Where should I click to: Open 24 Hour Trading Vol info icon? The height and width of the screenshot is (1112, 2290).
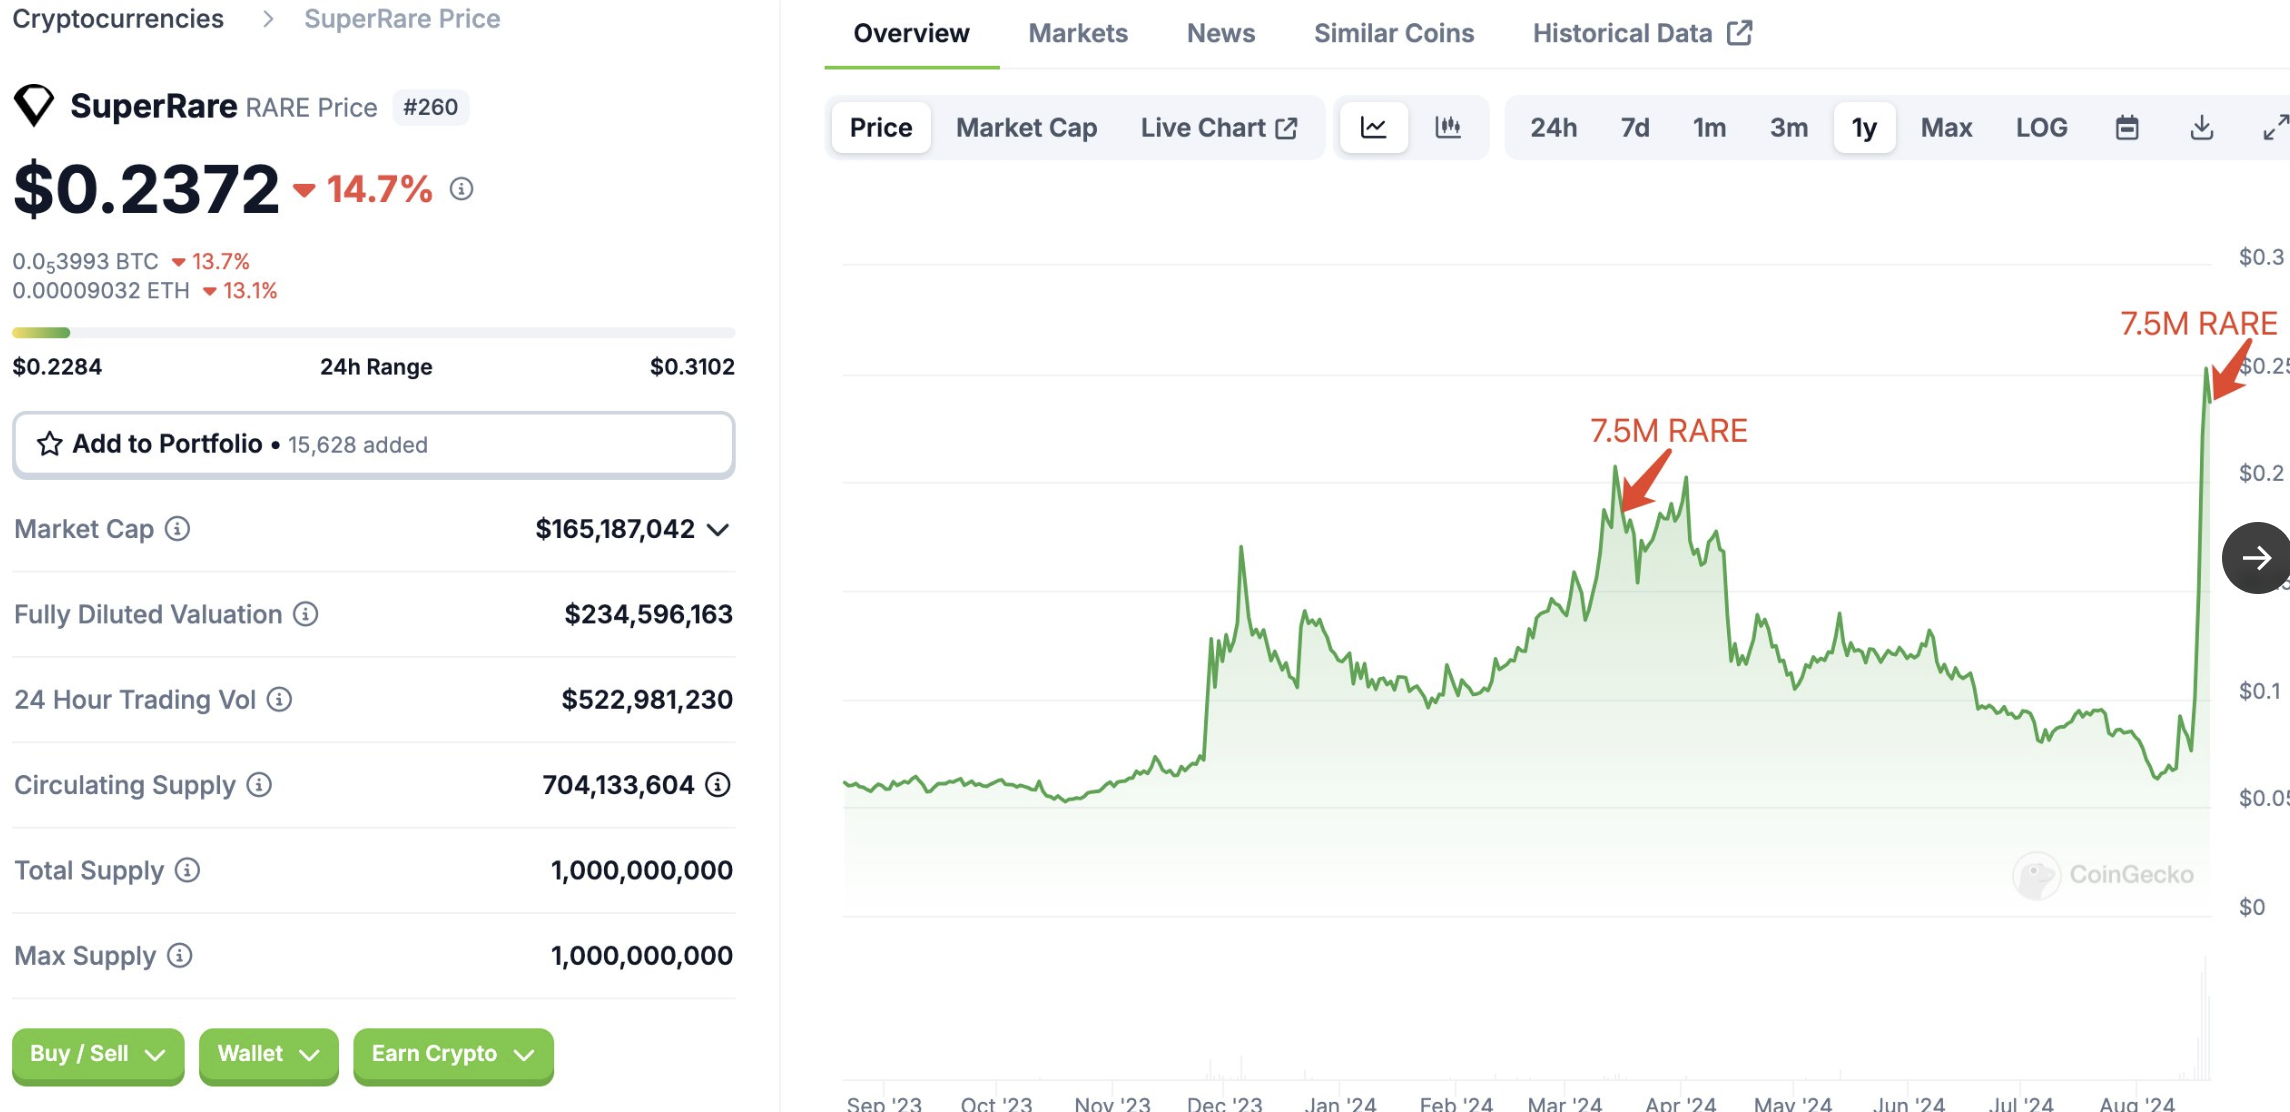tap(280, 700)
